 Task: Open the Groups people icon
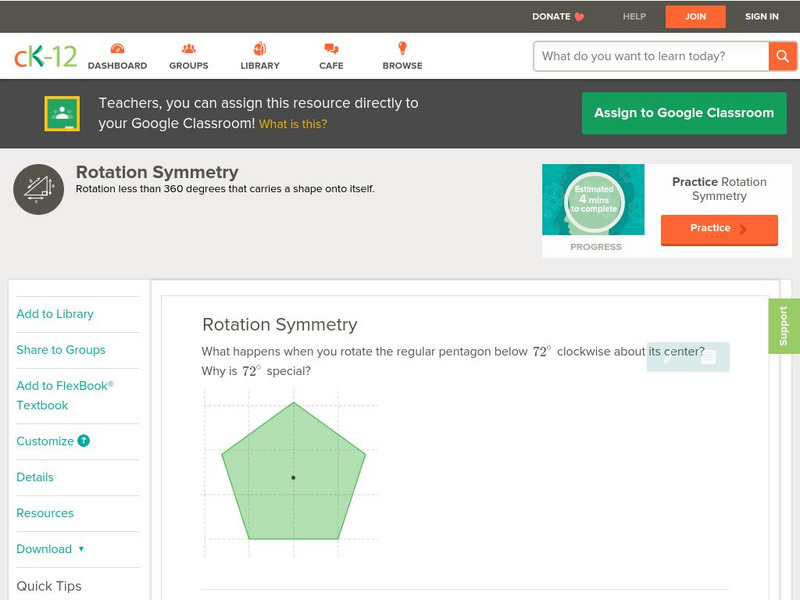pos(189,48)
